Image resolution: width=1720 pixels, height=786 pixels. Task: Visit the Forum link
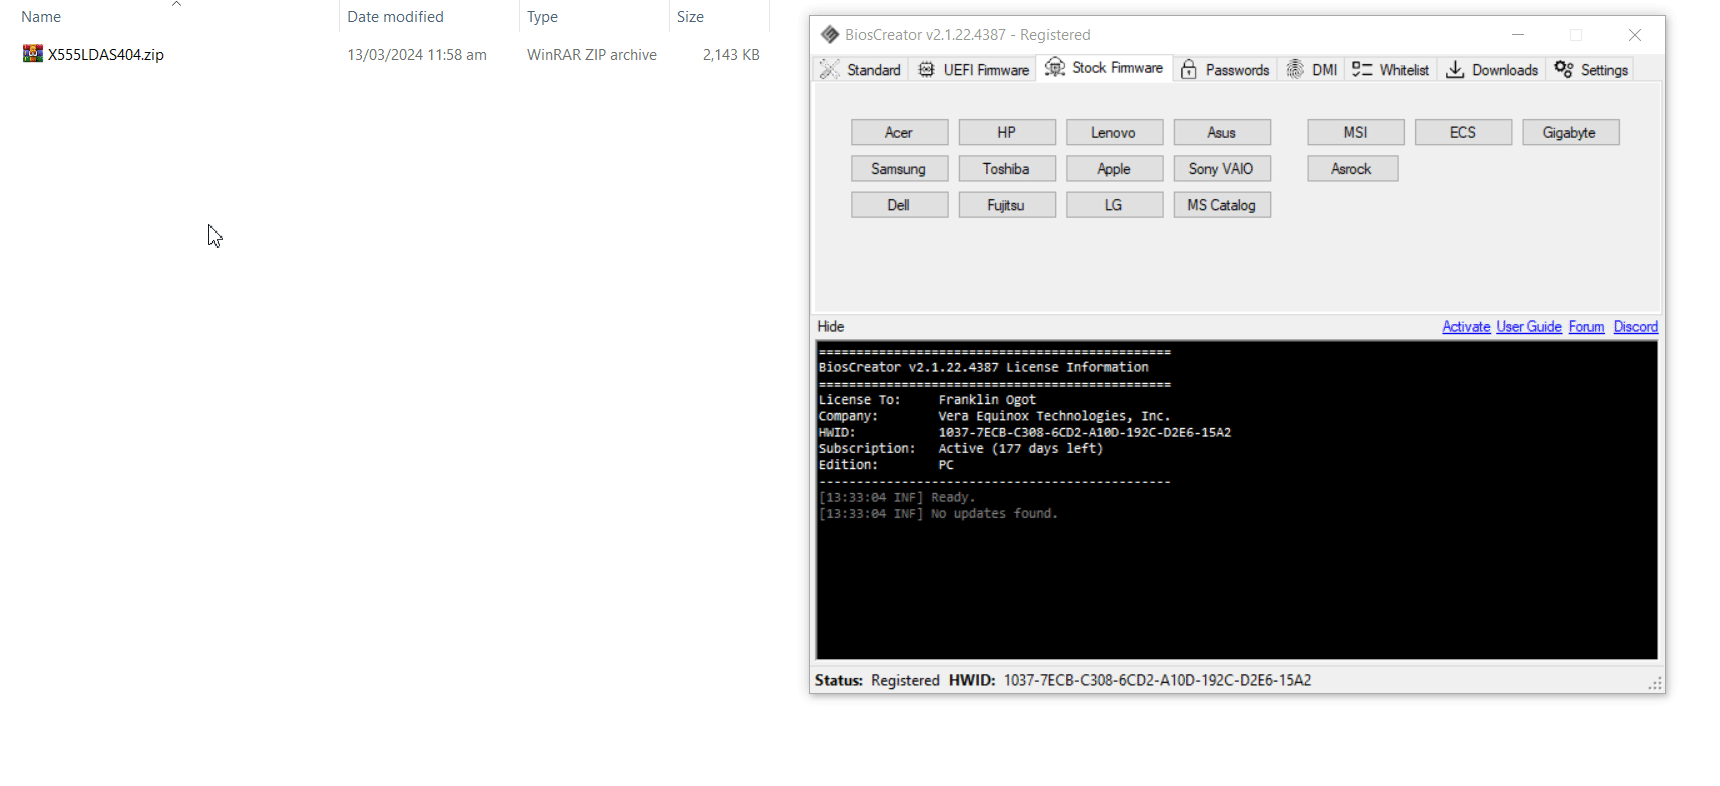coord(1586,326)
